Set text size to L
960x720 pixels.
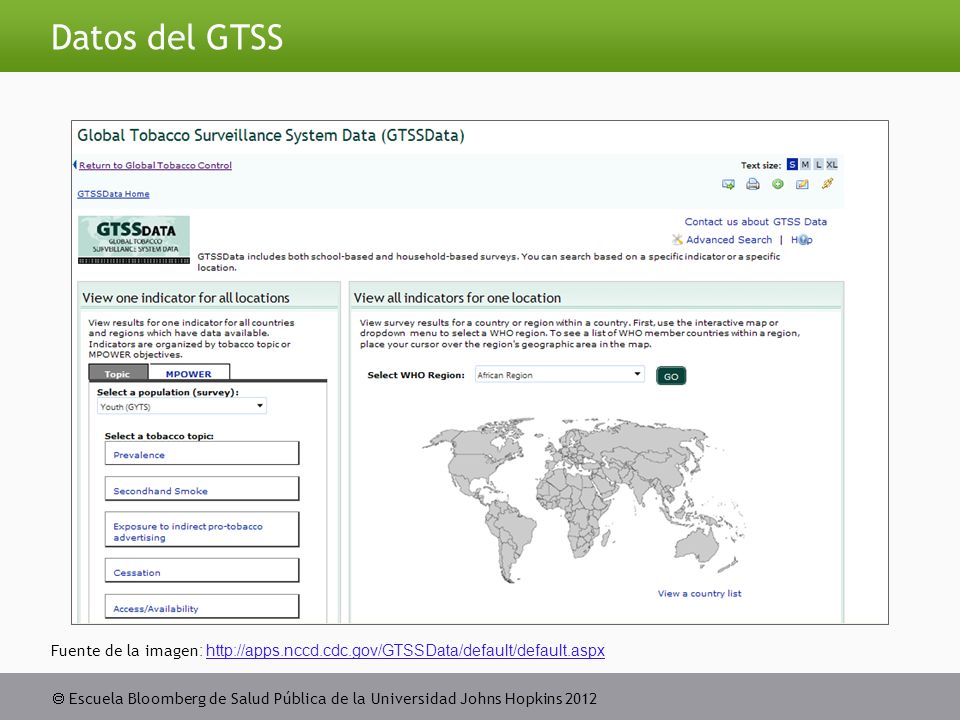(818, 165)
